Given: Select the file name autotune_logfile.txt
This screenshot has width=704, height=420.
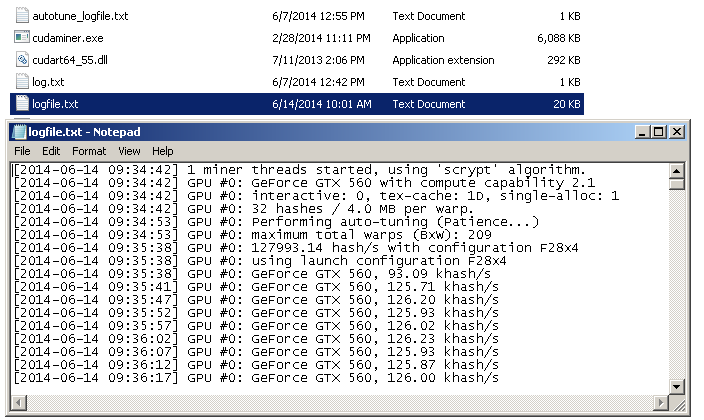Looking at the screenshot, I should click(x=80, y=16).
